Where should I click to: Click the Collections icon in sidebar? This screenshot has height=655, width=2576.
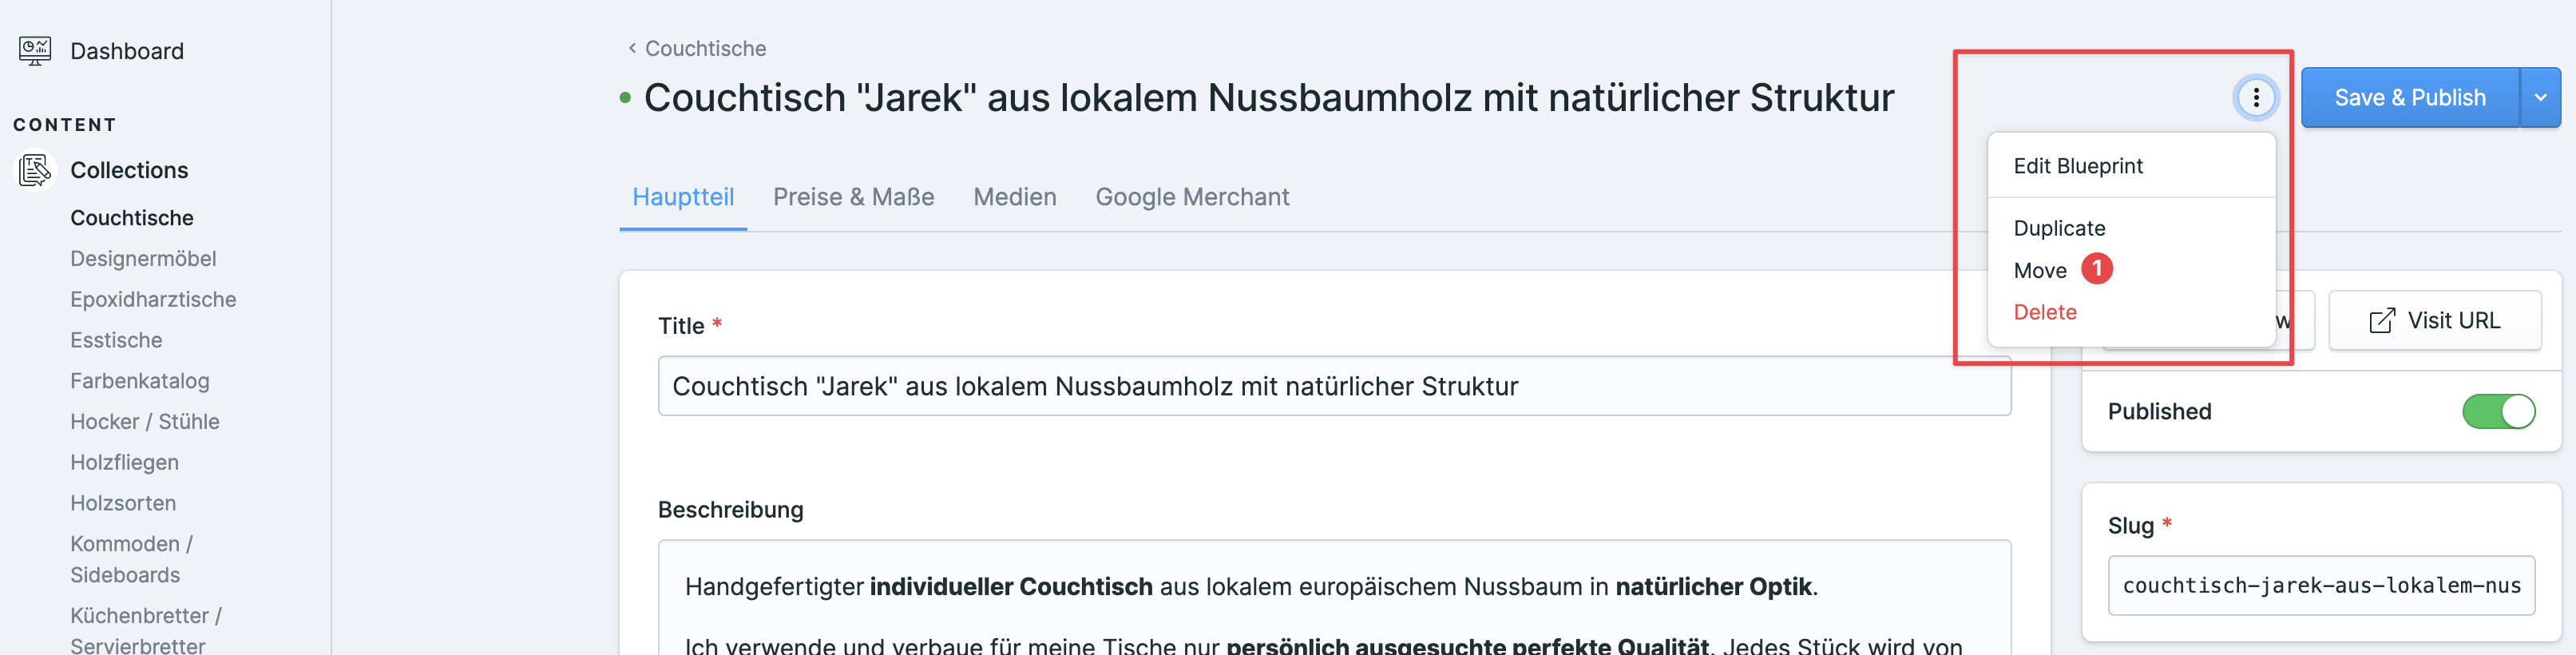click(x=35, y=170)
